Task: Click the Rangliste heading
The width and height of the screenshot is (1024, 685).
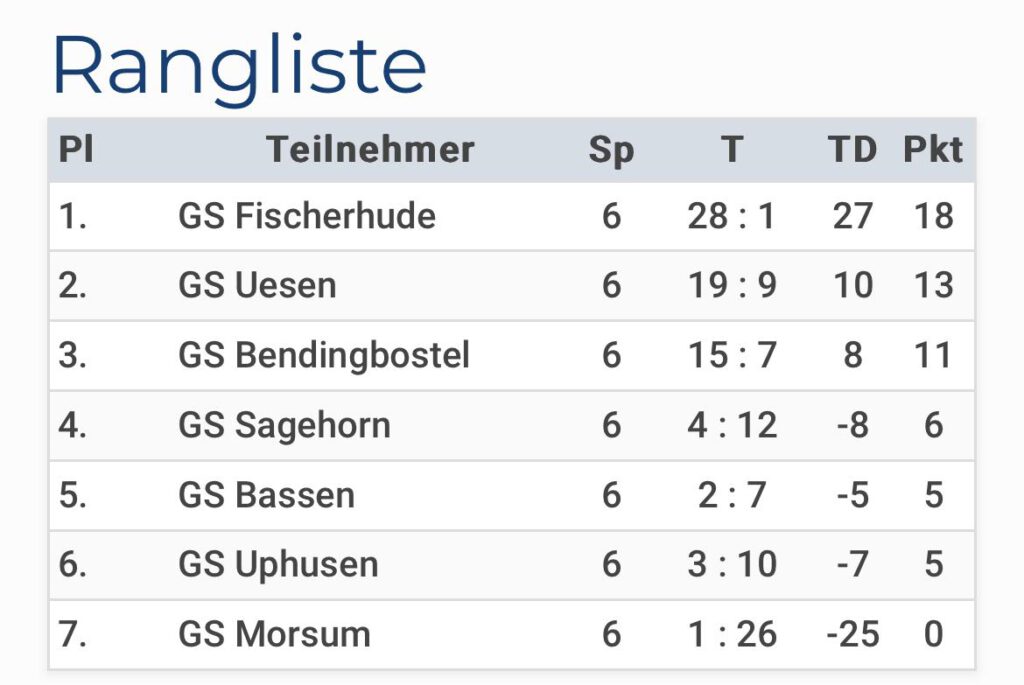Action: pos(239,66)
